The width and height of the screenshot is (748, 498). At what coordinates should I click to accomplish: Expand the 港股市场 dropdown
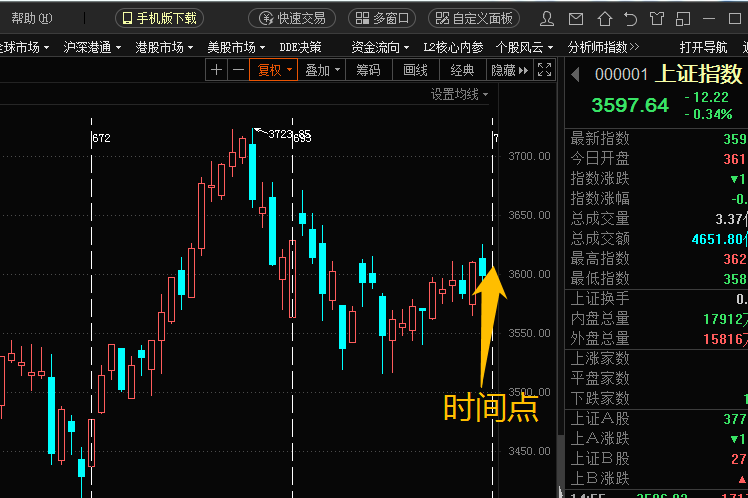tap(164, 47)
